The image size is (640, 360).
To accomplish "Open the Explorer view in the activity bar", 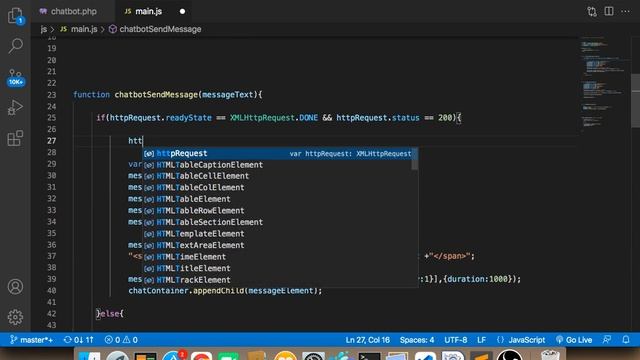I will pyautogui.click(x=16, y=16).
